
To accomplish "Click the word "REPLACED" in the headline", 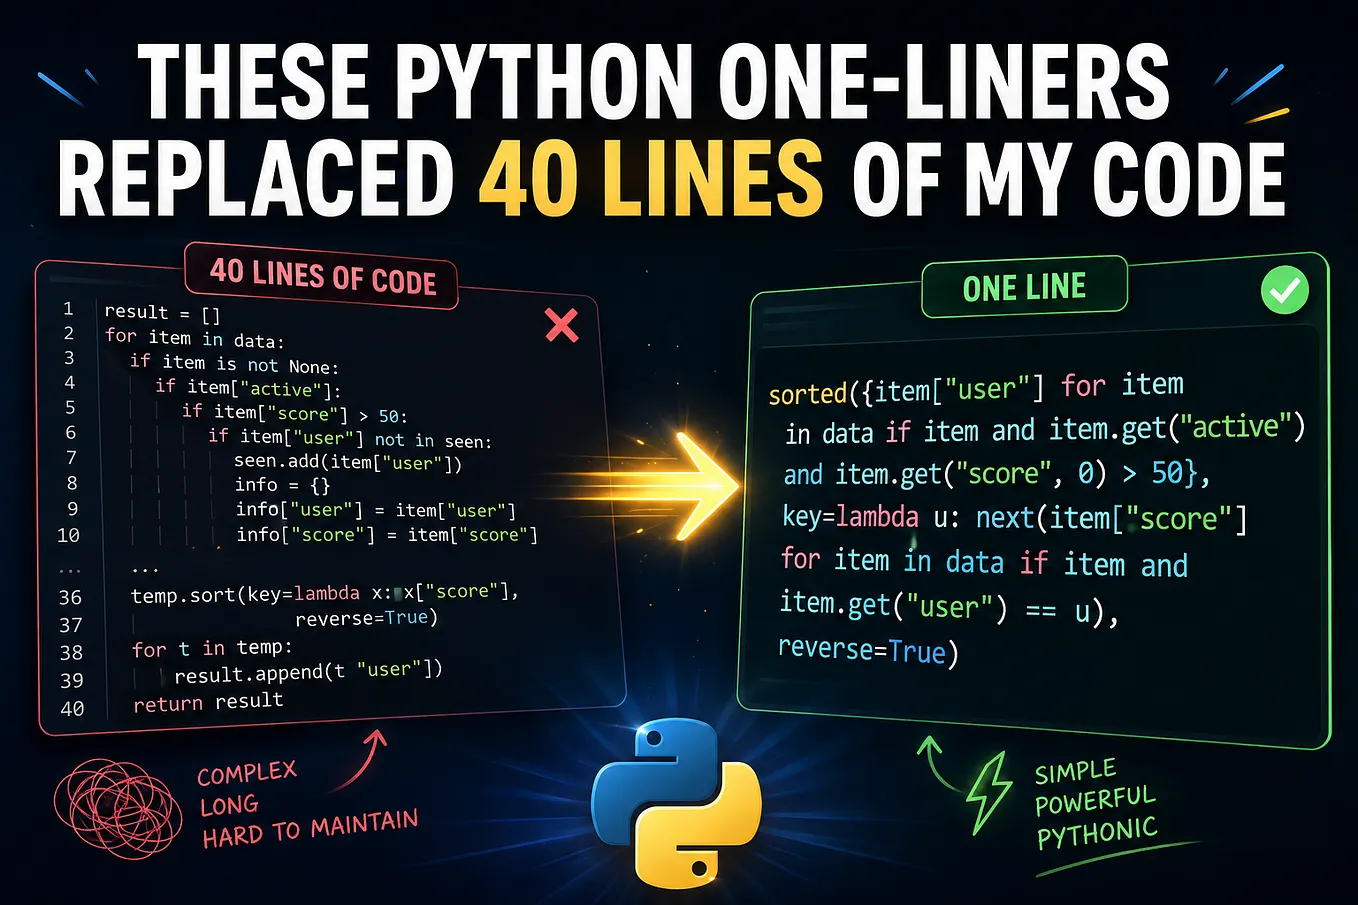I will tap(256, 178).
